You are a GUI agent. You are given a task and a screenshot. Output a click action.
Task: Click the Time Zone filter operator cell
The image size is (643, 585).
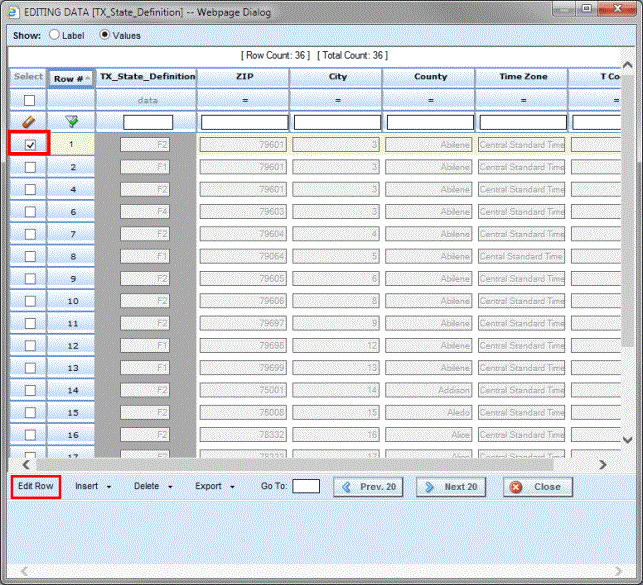point(522,100)
